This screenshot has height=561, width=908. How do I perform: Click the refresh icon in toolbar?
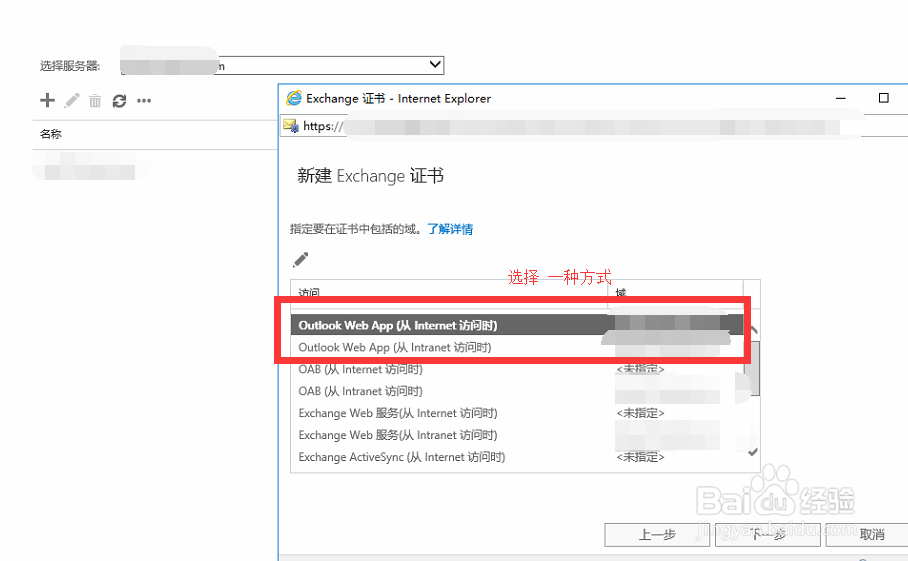coord(119,101)
